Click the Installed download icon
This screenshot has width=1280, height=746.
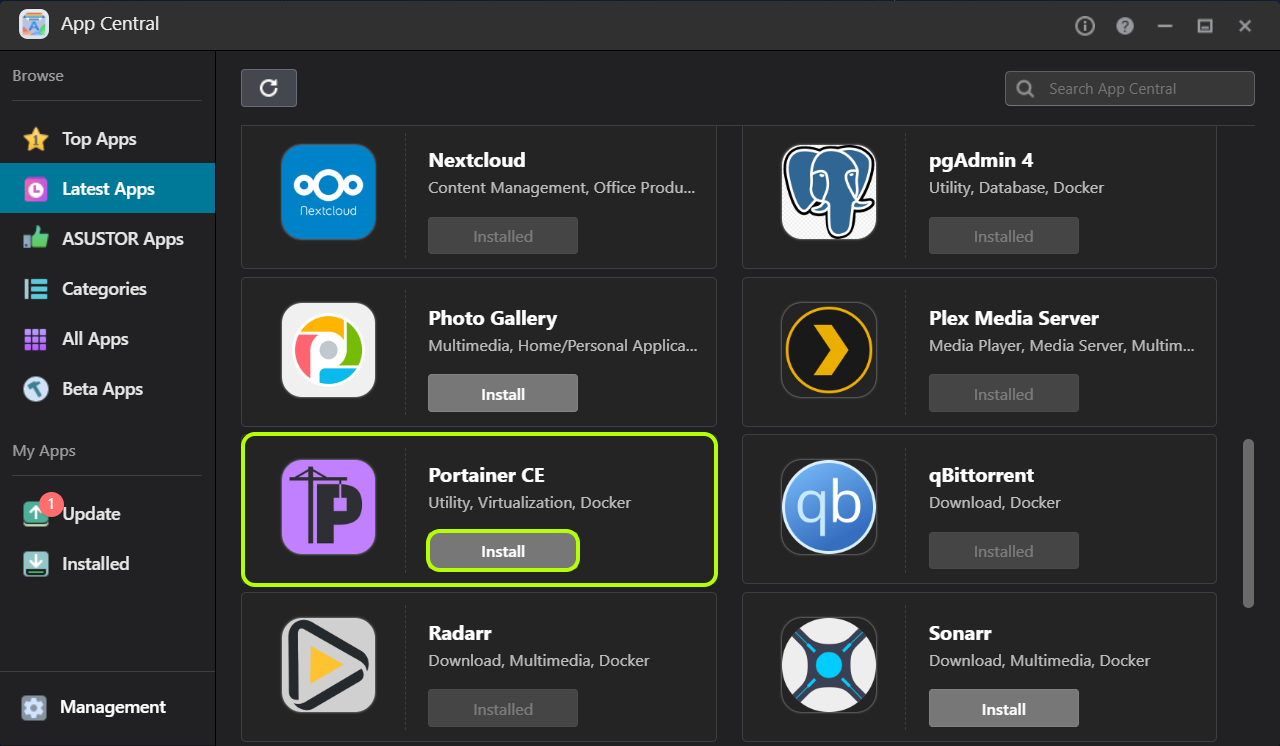click(x=36, y=564)
